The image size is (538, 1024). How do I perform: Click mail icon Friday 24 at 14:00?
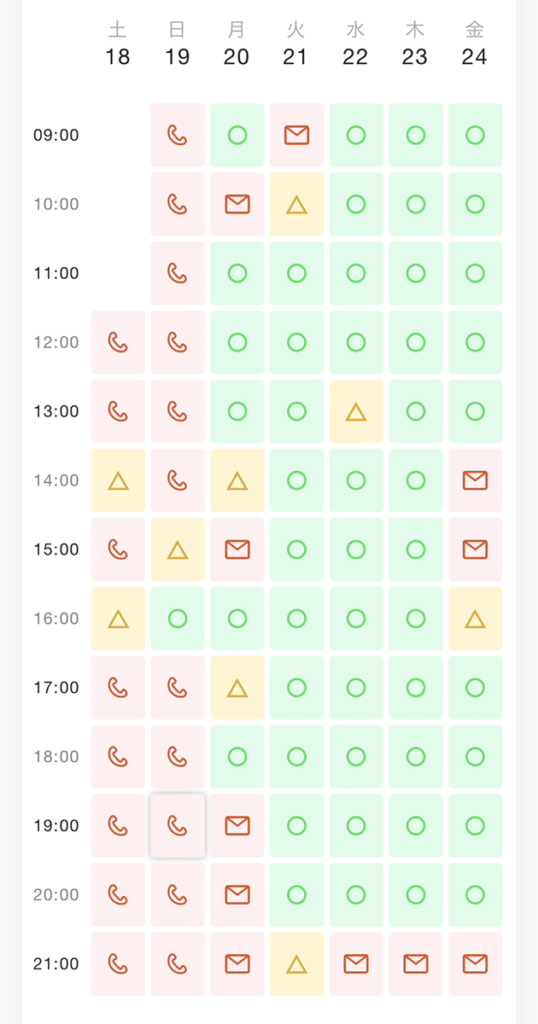pyautogui.click(x=475, y=481)
